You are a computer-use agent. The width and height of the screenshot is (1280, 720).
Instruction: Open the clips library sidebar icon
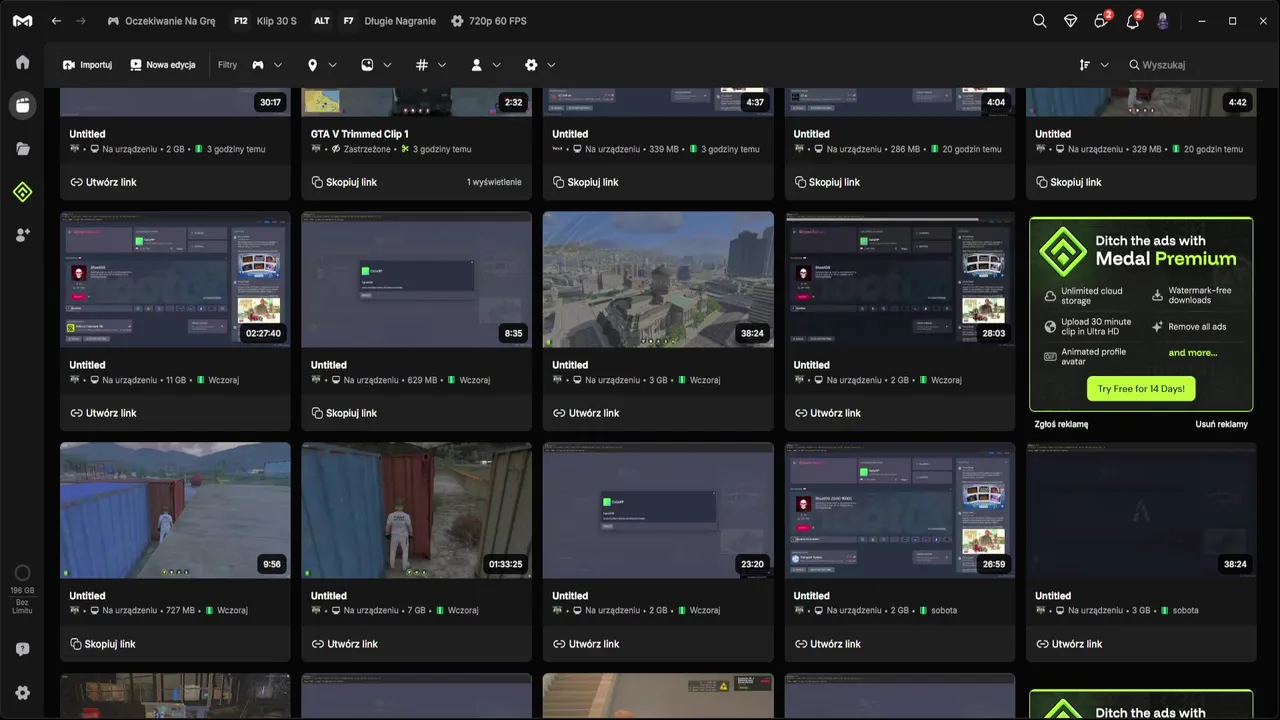point(22,105)
